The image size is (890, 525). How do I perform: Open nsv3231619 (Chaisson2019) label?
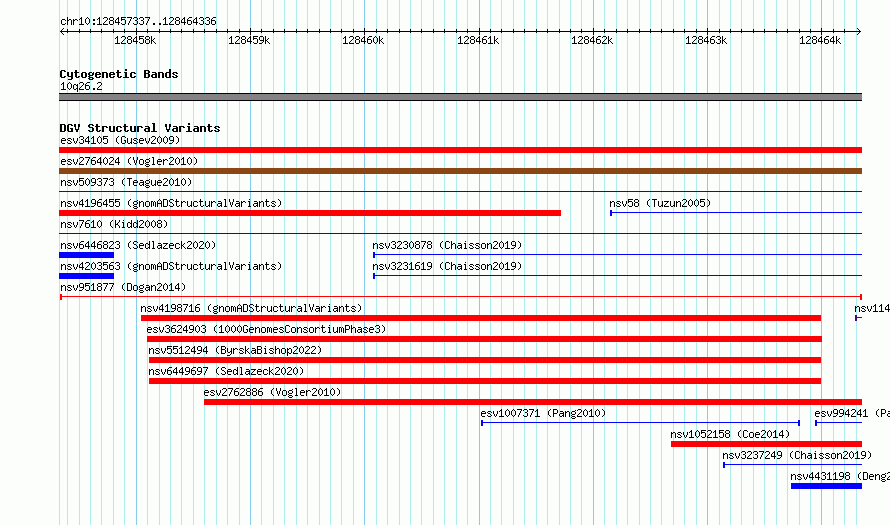click(x=447, y=266)
